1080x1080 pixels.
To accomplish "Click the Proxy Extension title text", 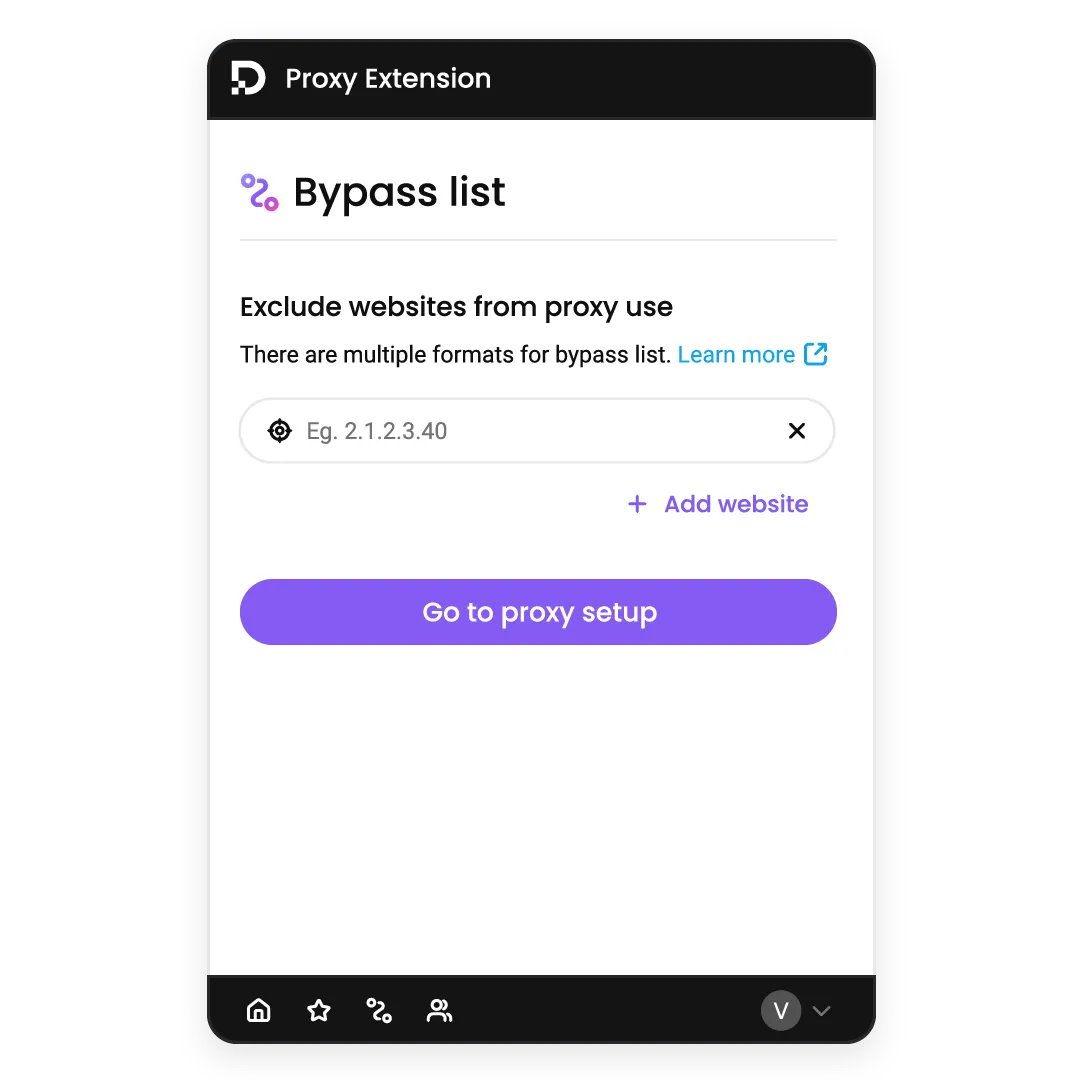I will click(x=388, y=79).
